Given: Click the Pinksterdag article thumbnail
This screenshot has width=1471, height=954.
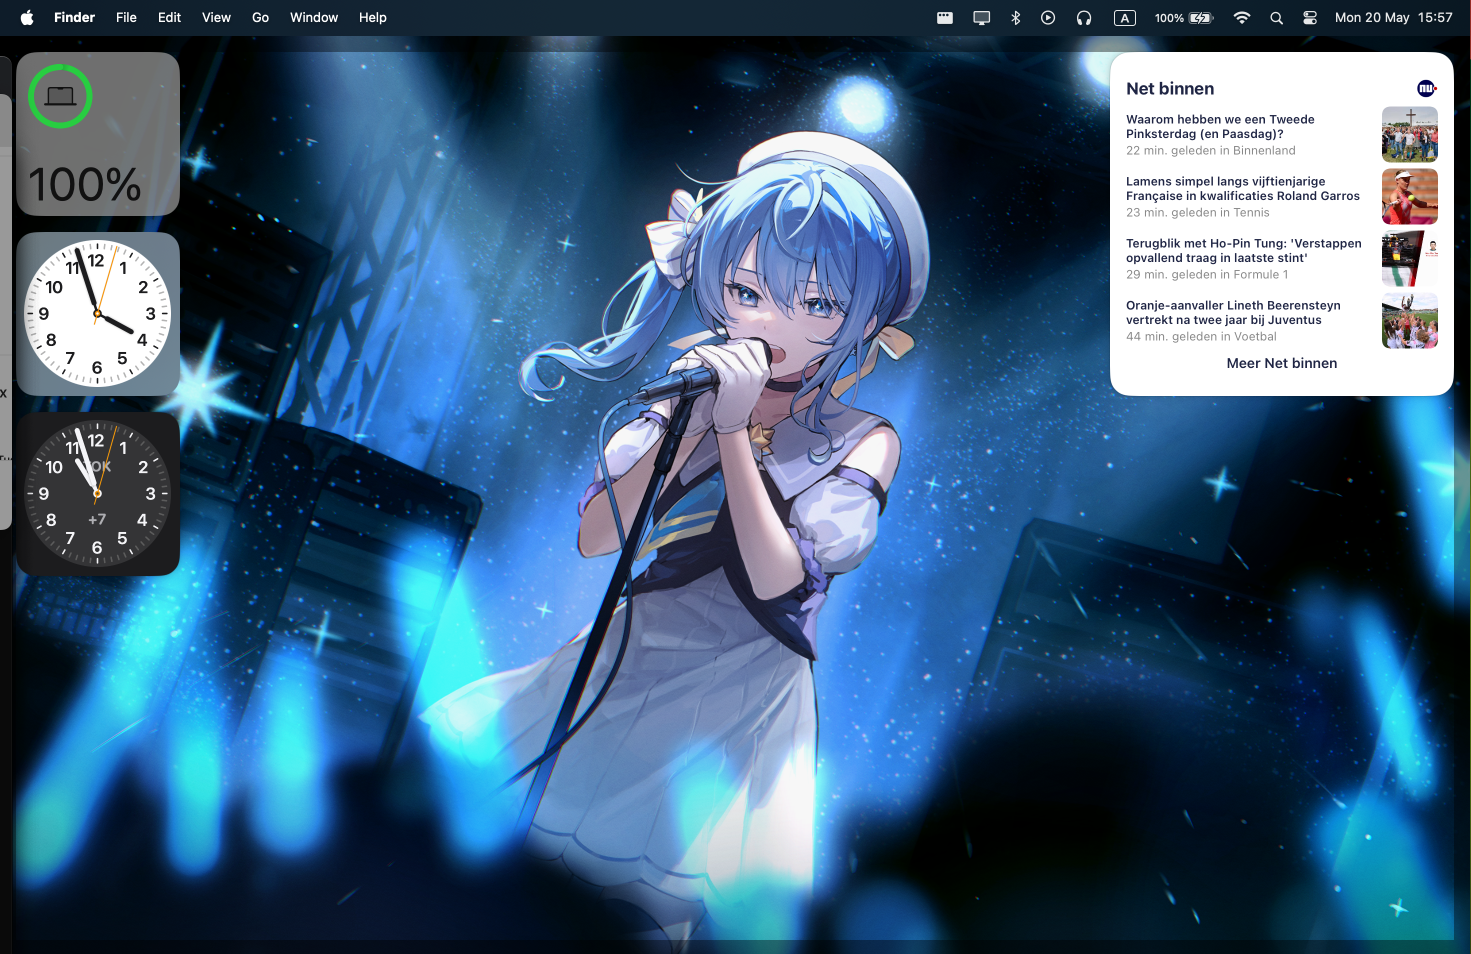Looking at the screenshot, I should click(x=1410, y=134).
